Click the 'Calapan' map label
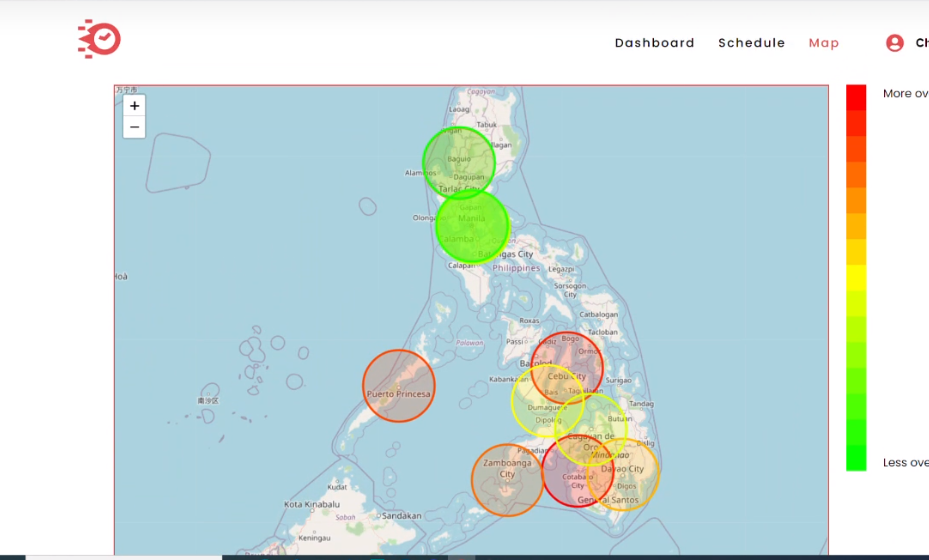Screen dimensions: 929x560 [x=461, y=265]
